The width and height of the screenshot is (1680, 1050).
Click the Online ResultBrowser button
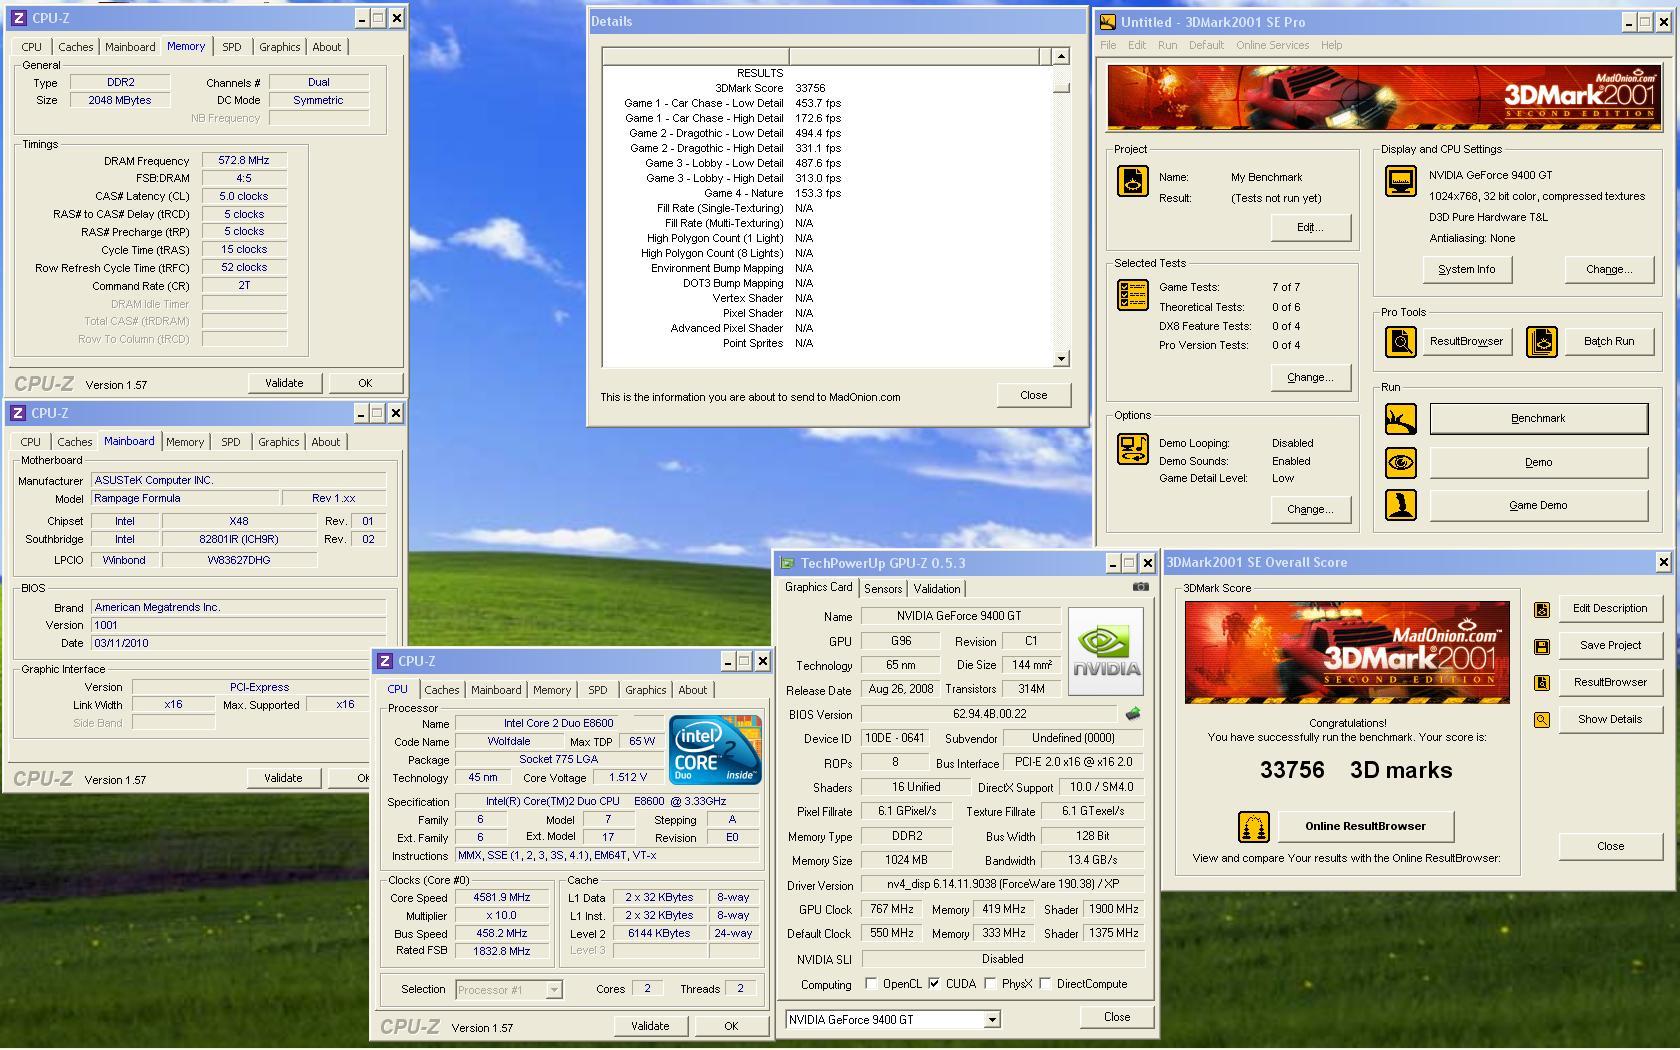coord(1365,826)
